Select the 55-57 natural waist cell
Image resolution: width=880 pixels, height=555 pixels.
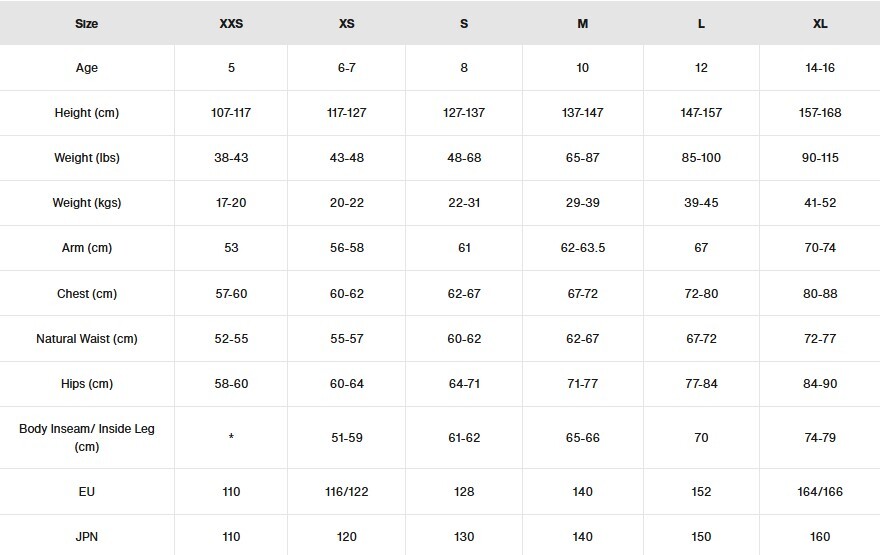point(347,339)
